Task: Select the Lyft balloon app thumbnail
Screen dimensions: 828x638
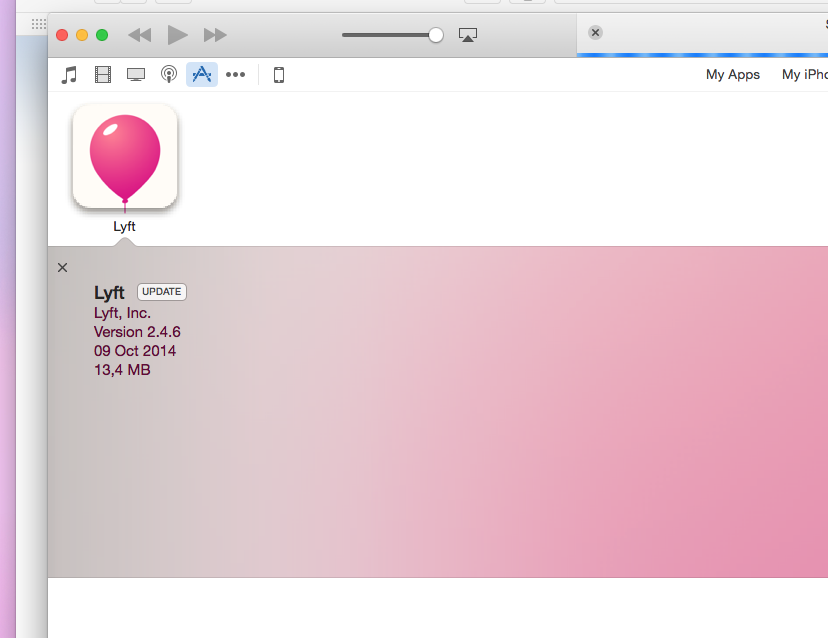Action: click(x=125, y=156)
